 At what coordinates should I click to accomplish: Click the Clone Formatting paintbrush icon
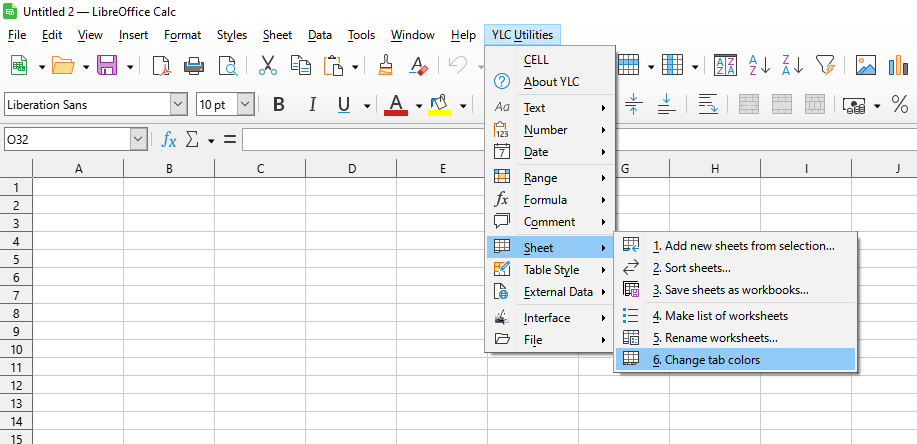pyautogui.click(x=386, y=66)
